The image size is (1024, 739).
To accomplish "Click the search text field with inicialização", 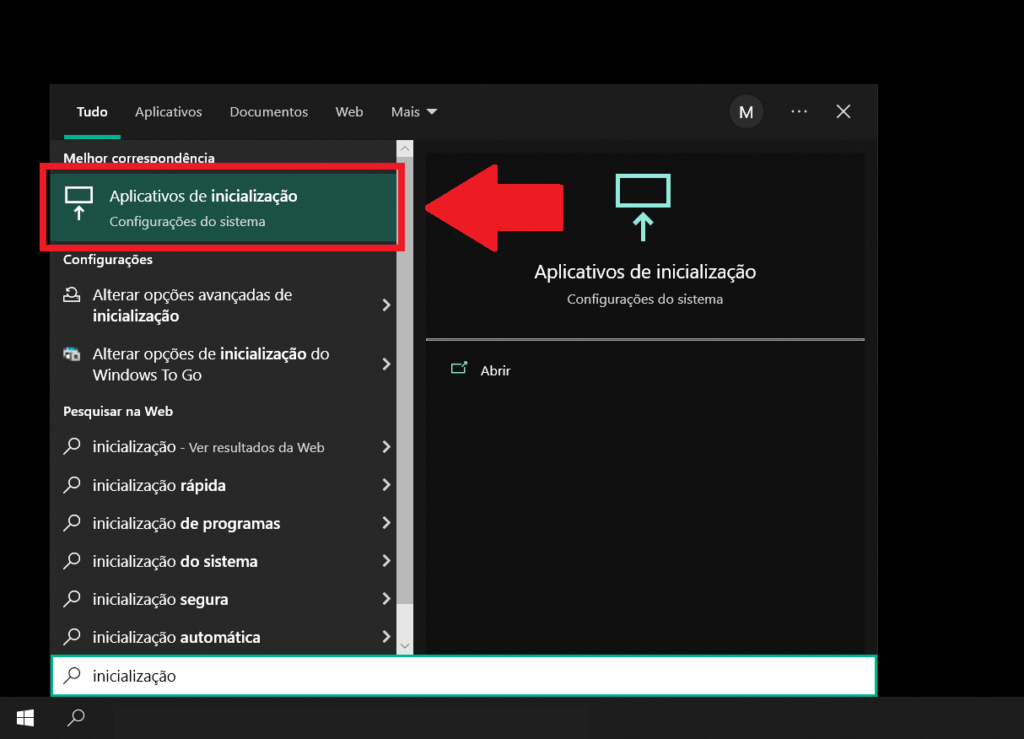I will pos(464,676).
